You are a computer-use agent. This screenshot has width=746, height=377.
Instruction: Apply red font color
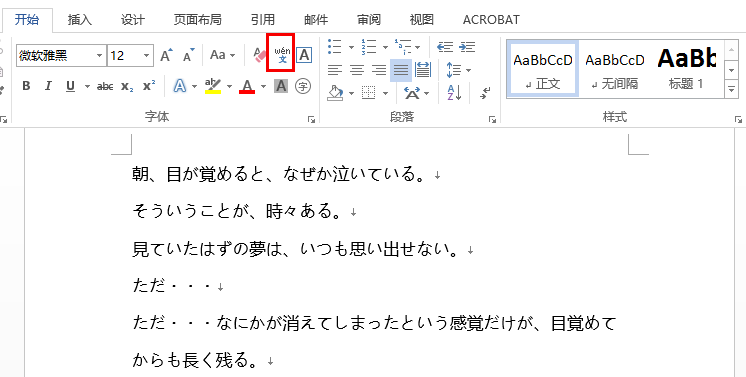(247, 86)
